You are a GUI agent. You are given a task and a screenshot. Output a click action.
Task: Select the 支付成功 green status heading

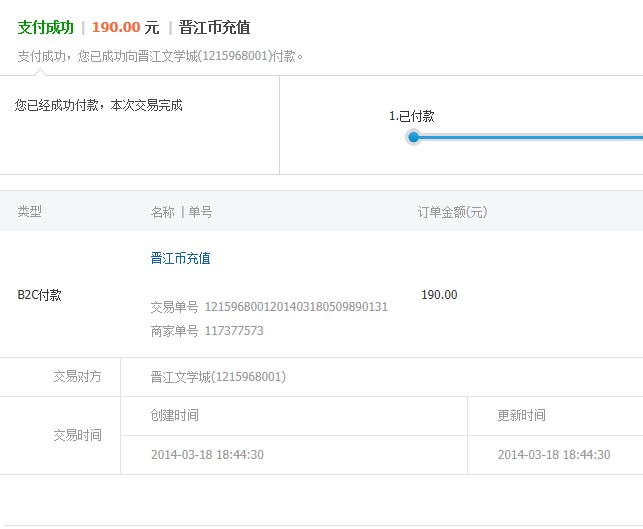[46, 27]
